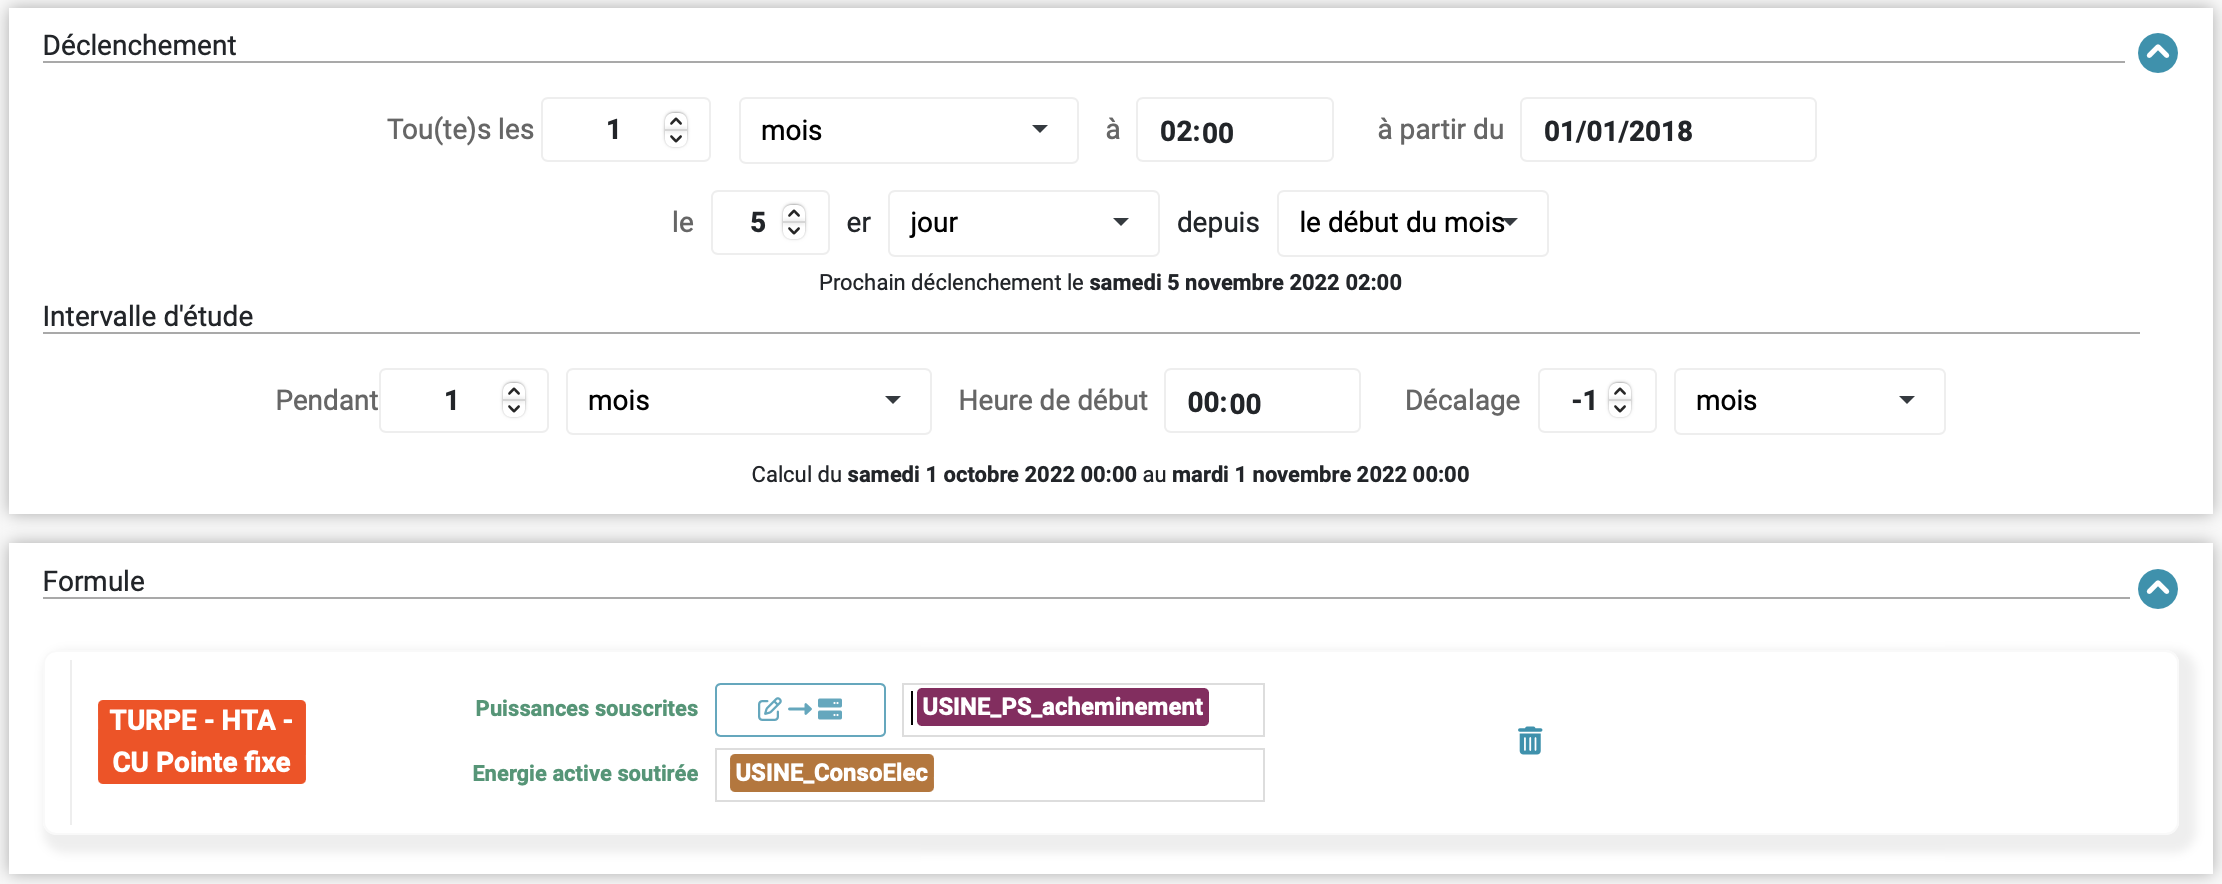Collapse the Formule section

[2157, 589]
